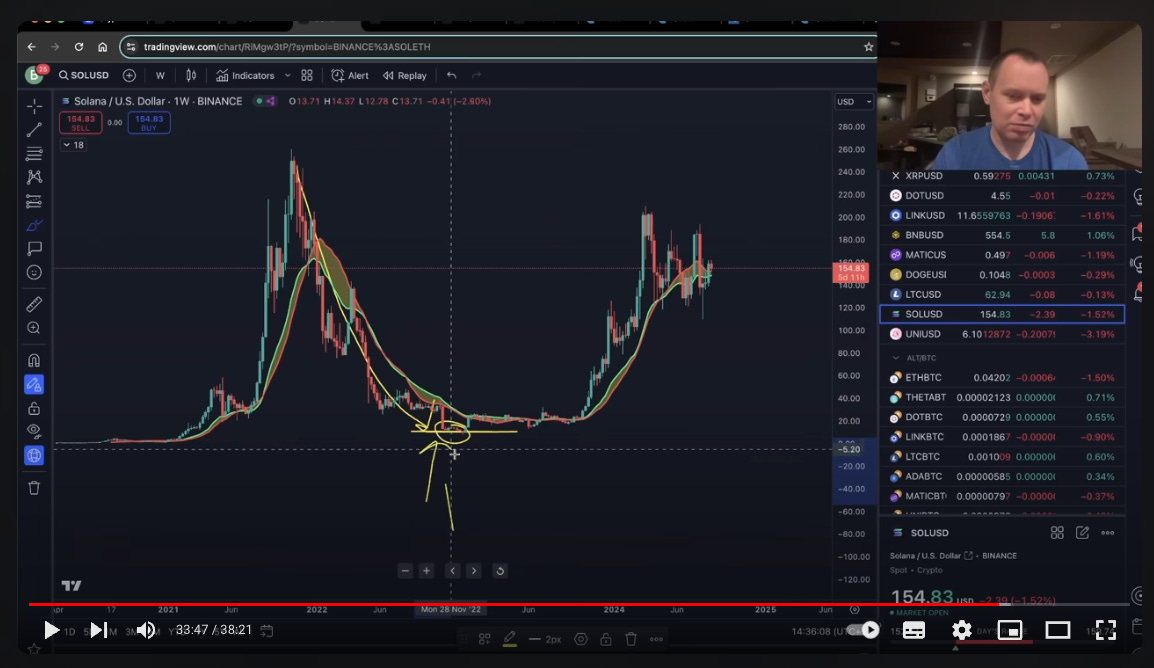Select DOTUSD in the watchlist
Image resolution: width=1154 pixels, height=668 pixels.
(1002, 196)
